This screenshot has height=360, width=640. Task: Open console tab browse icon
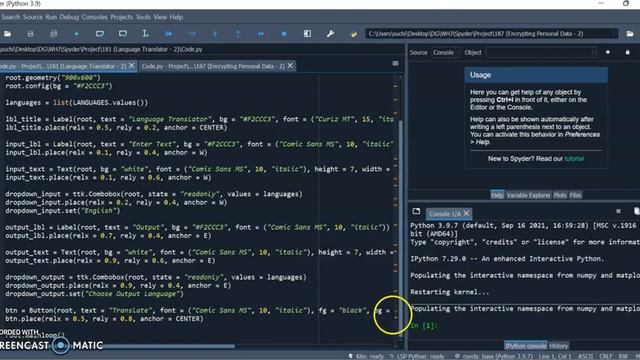[416, 211]
